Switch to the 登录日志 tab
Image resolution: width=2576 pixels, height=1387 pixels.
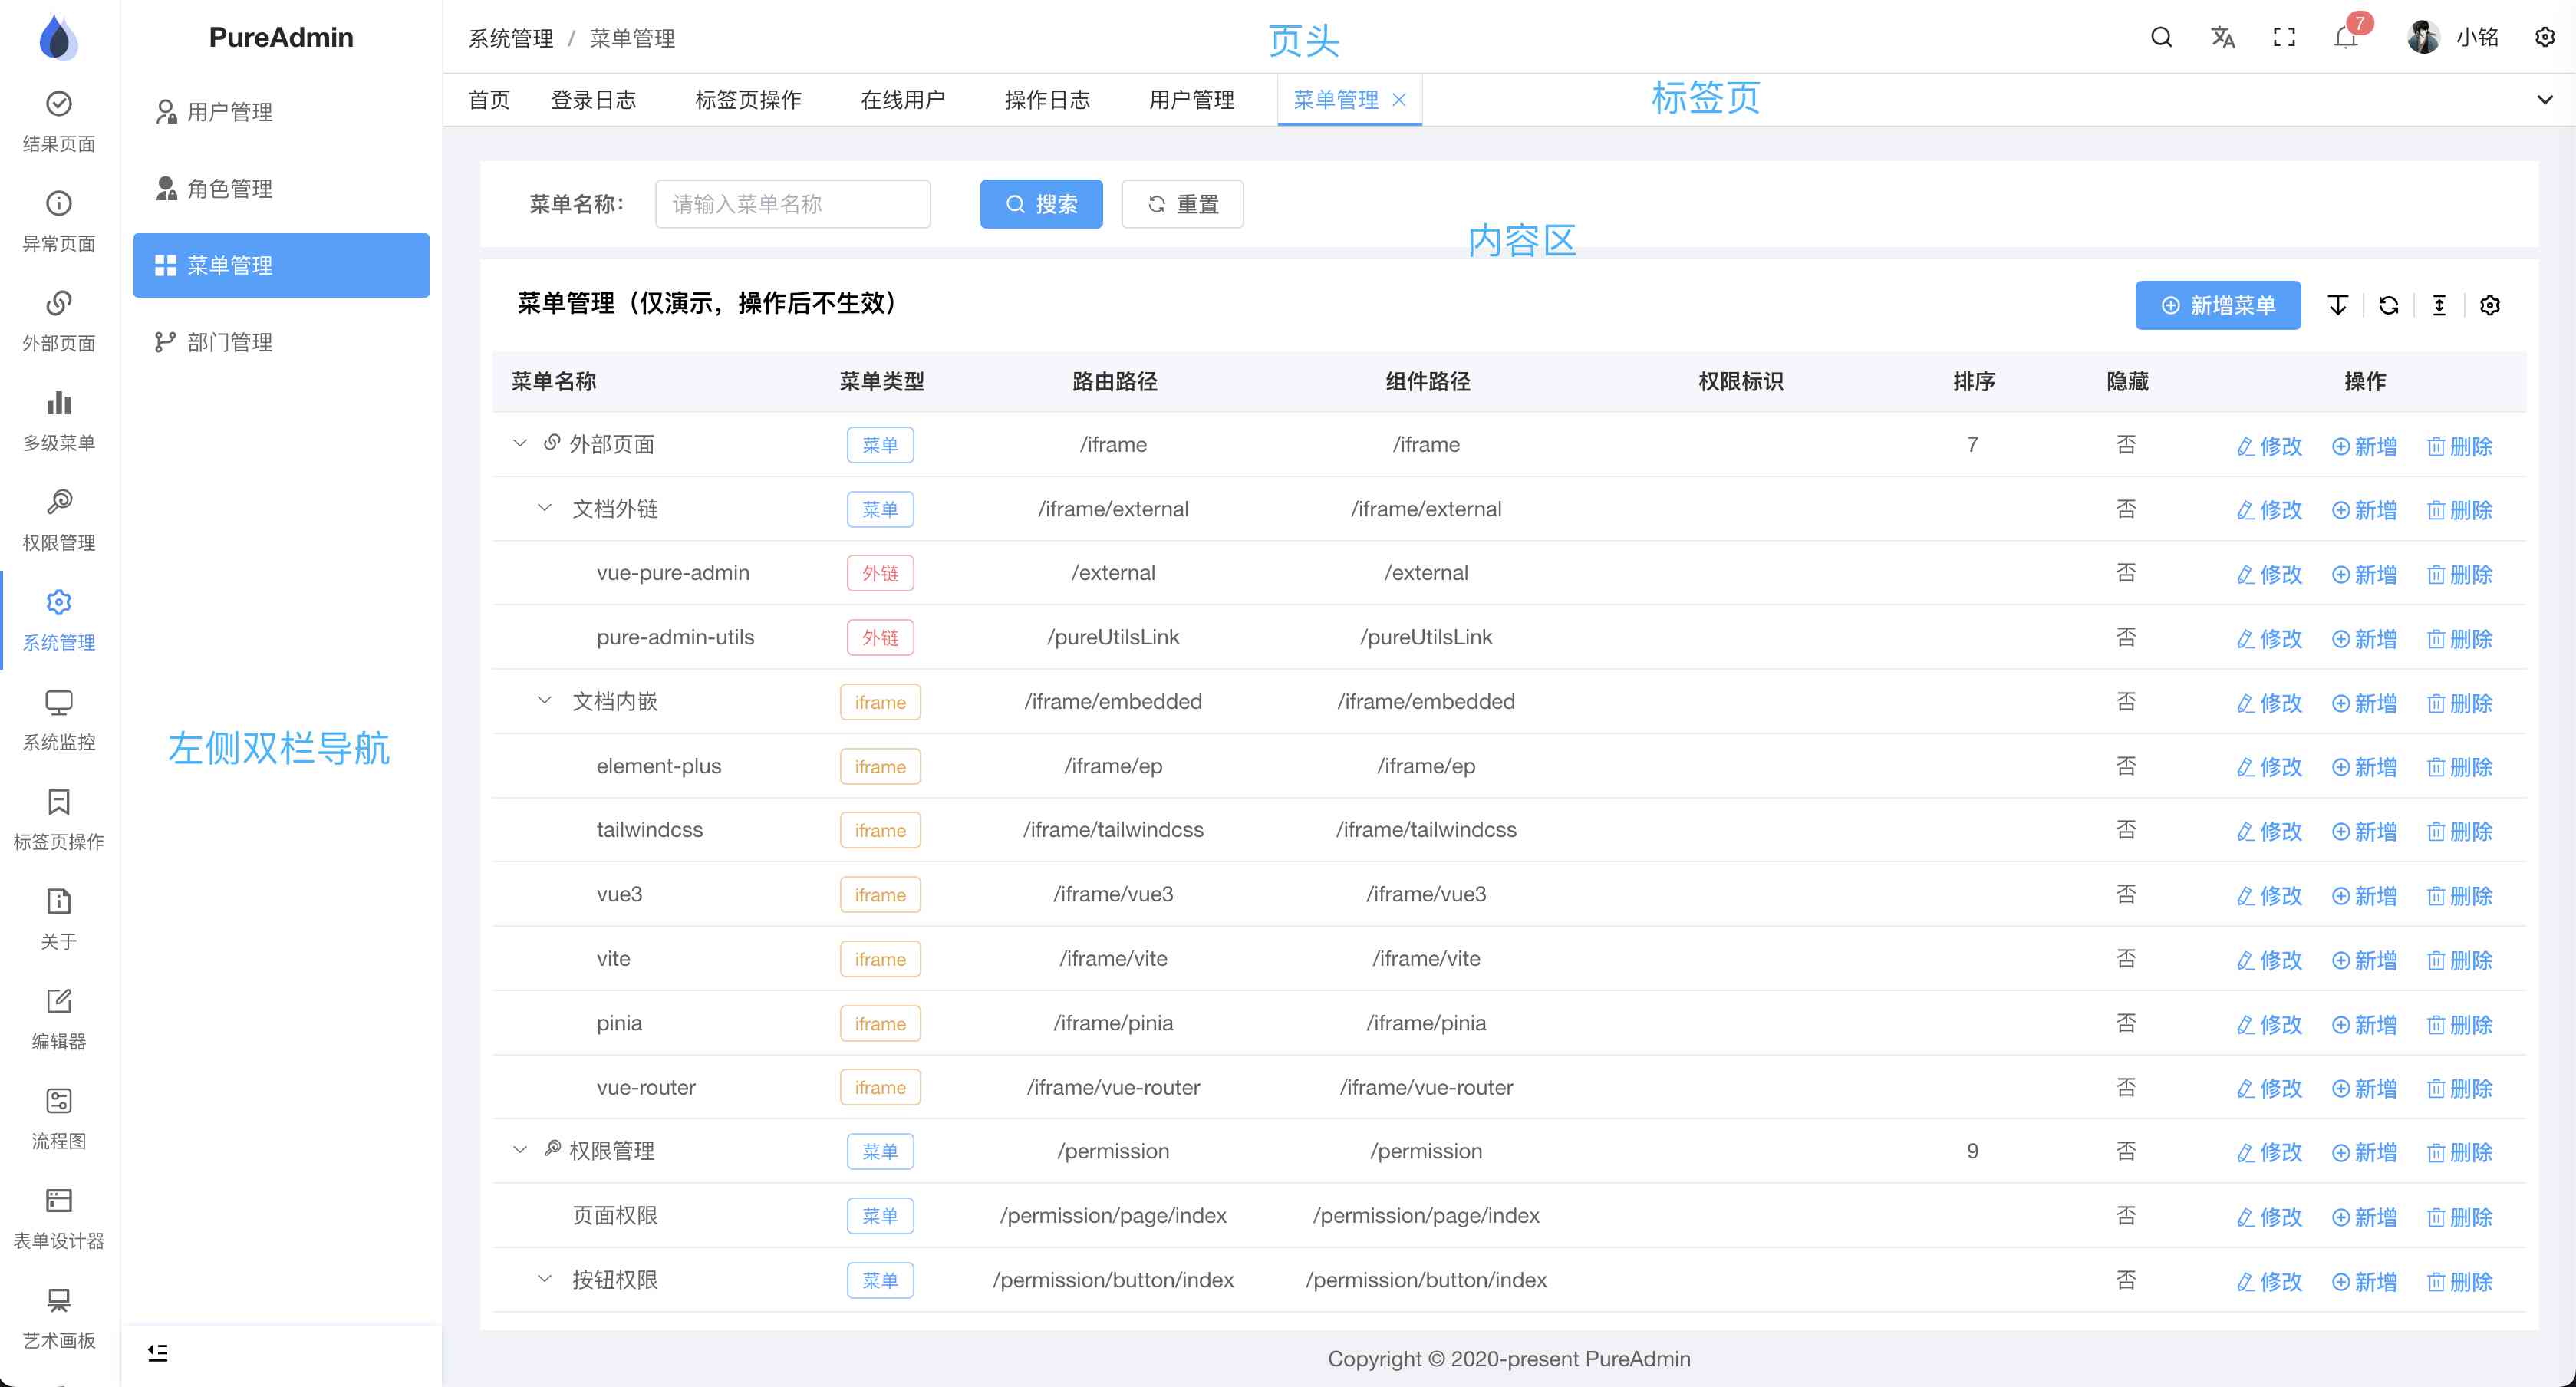click(593, 99)
